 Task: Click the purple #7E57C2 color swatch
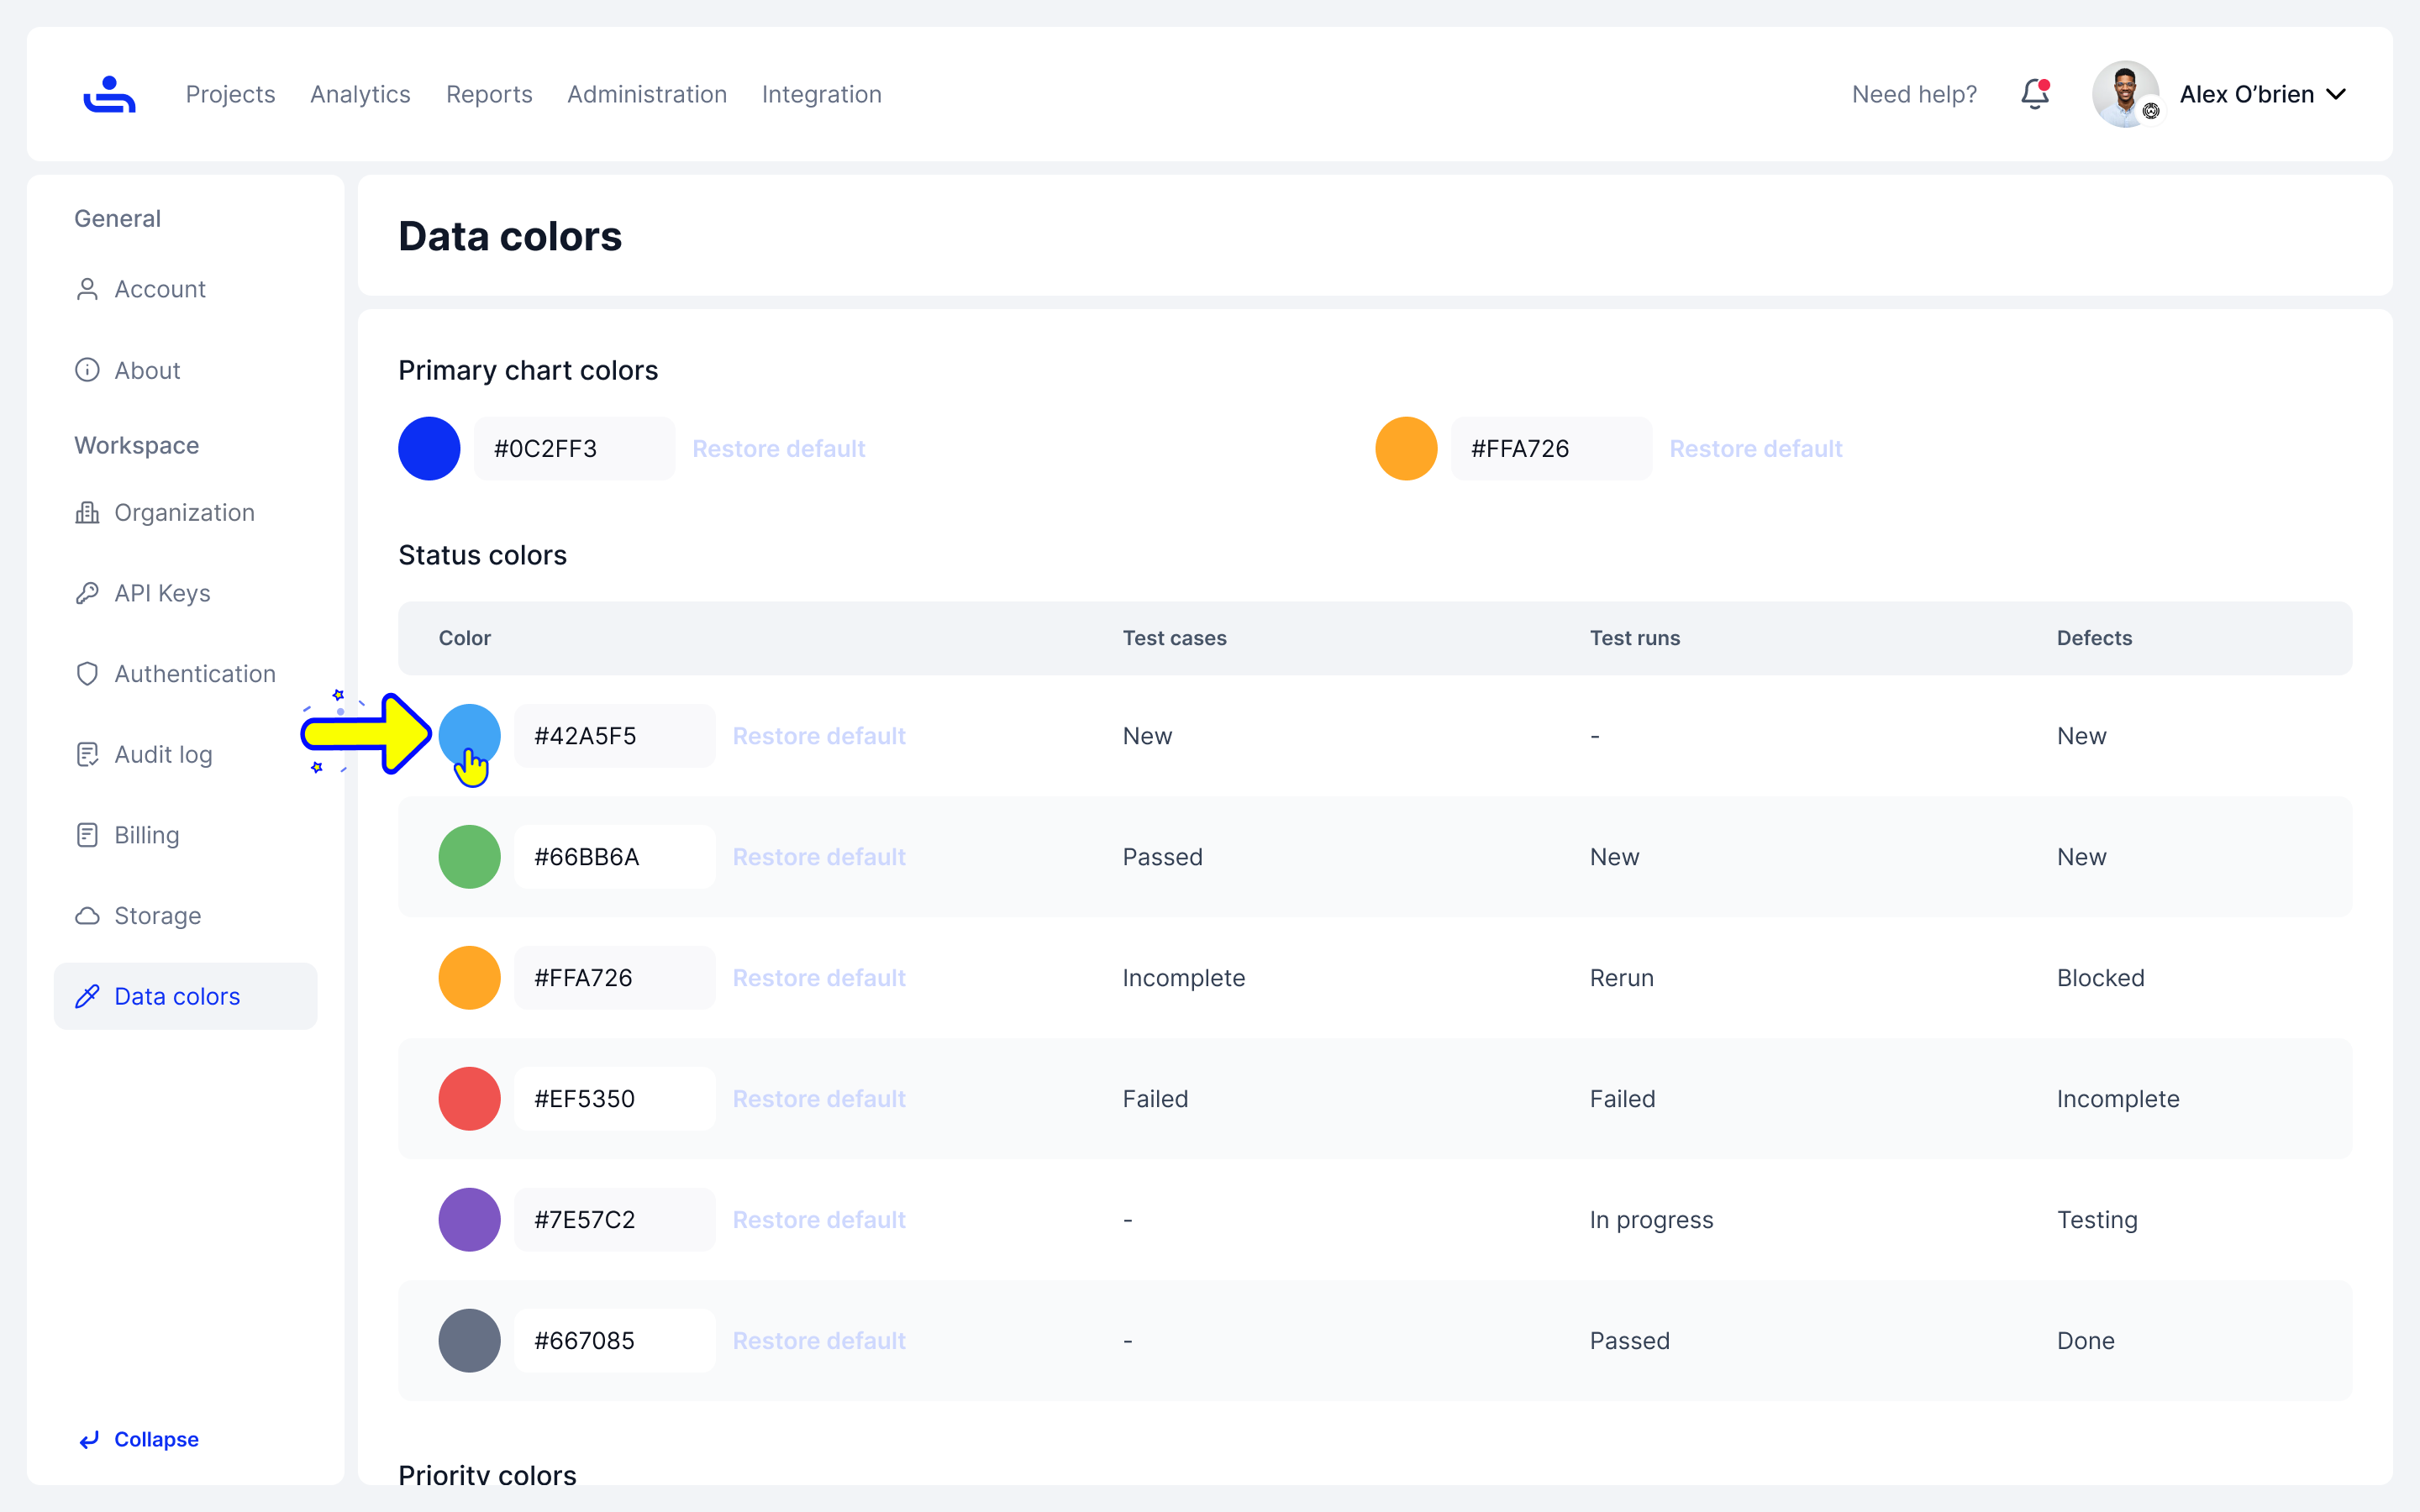click(469, 1219)
